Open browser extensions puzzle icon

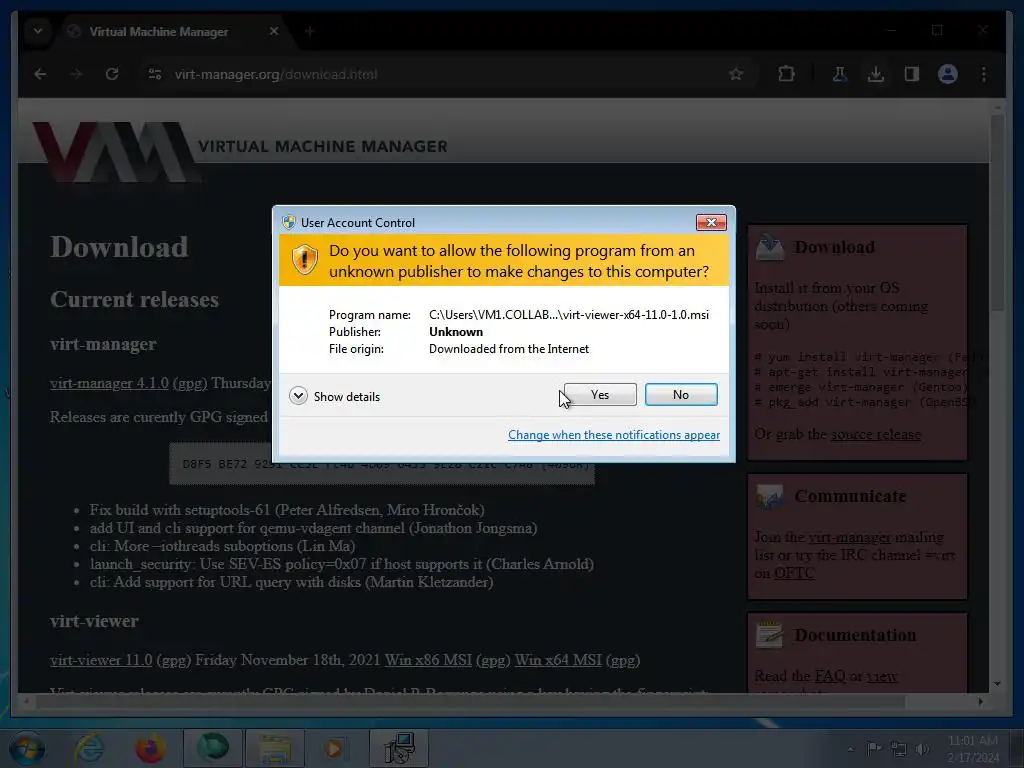click(786, 74)
